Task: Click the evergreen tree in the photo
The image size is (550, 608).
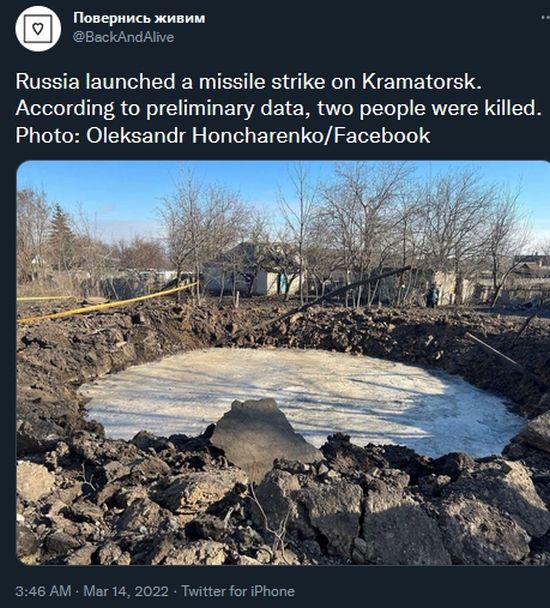Action: click(62, 237)
